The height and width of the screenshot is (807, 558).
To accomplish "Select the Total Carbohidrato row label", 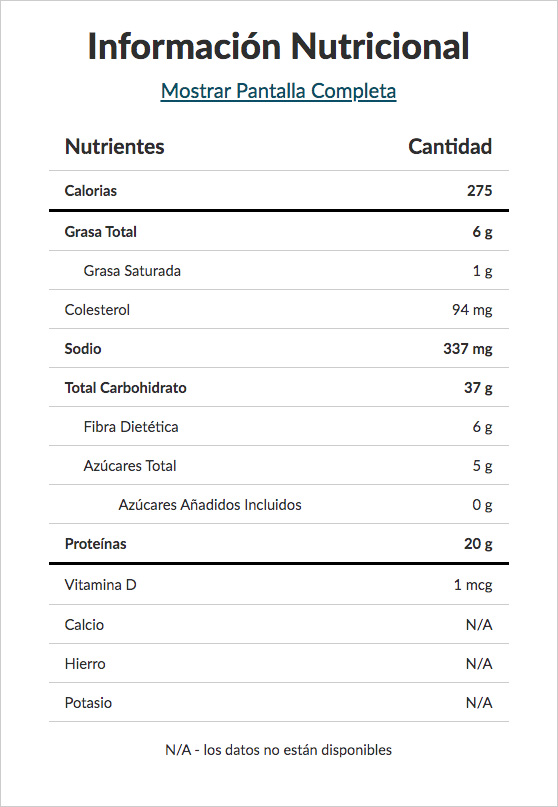I will click(126, 388).
